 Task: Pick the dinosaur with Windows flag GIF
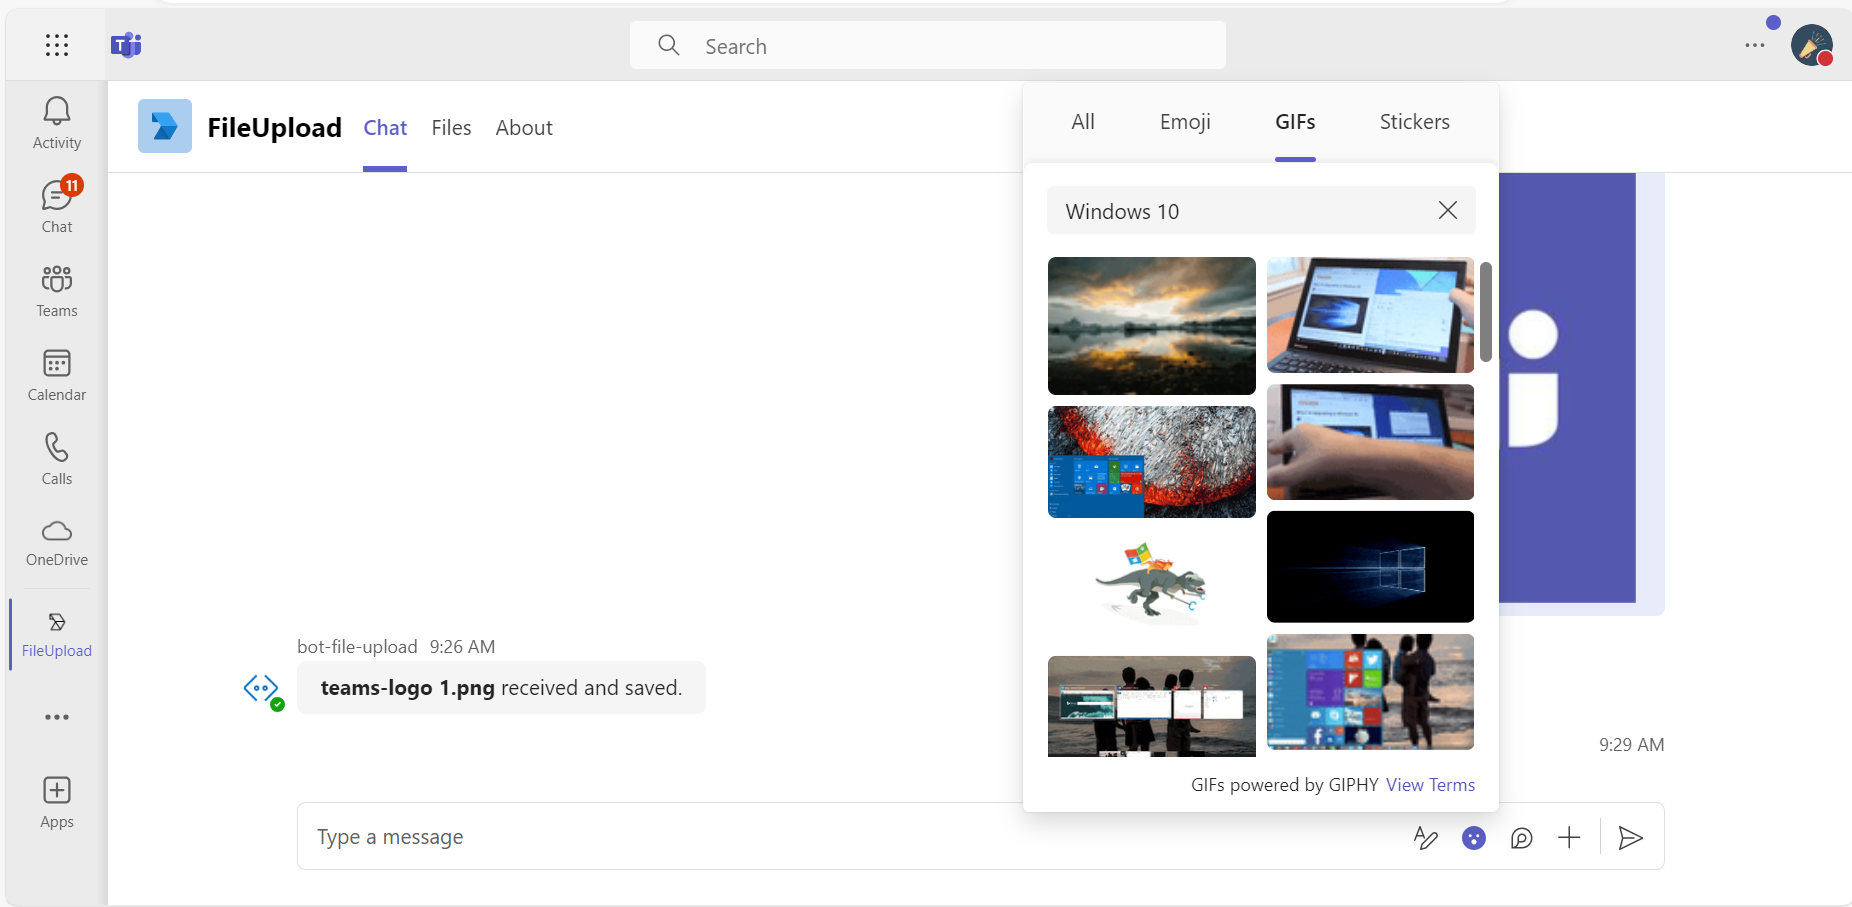(x=1152, y=586)
